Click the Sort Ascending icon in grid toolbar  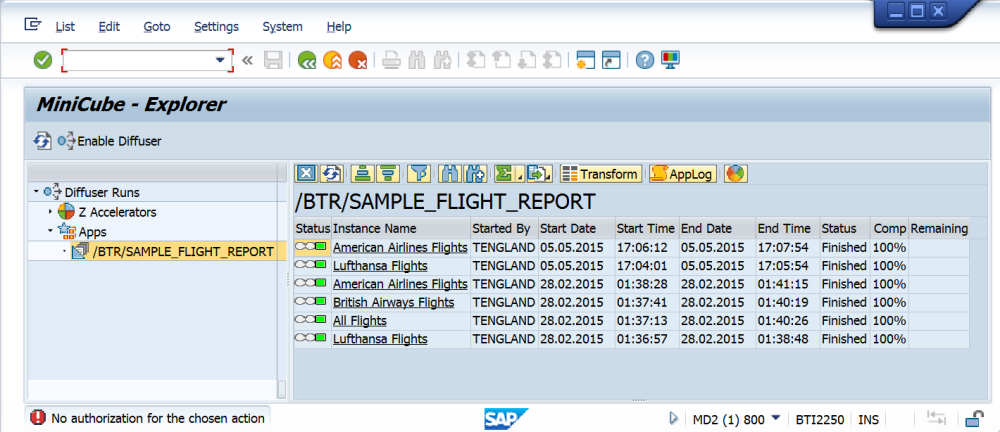pos(365,174)
